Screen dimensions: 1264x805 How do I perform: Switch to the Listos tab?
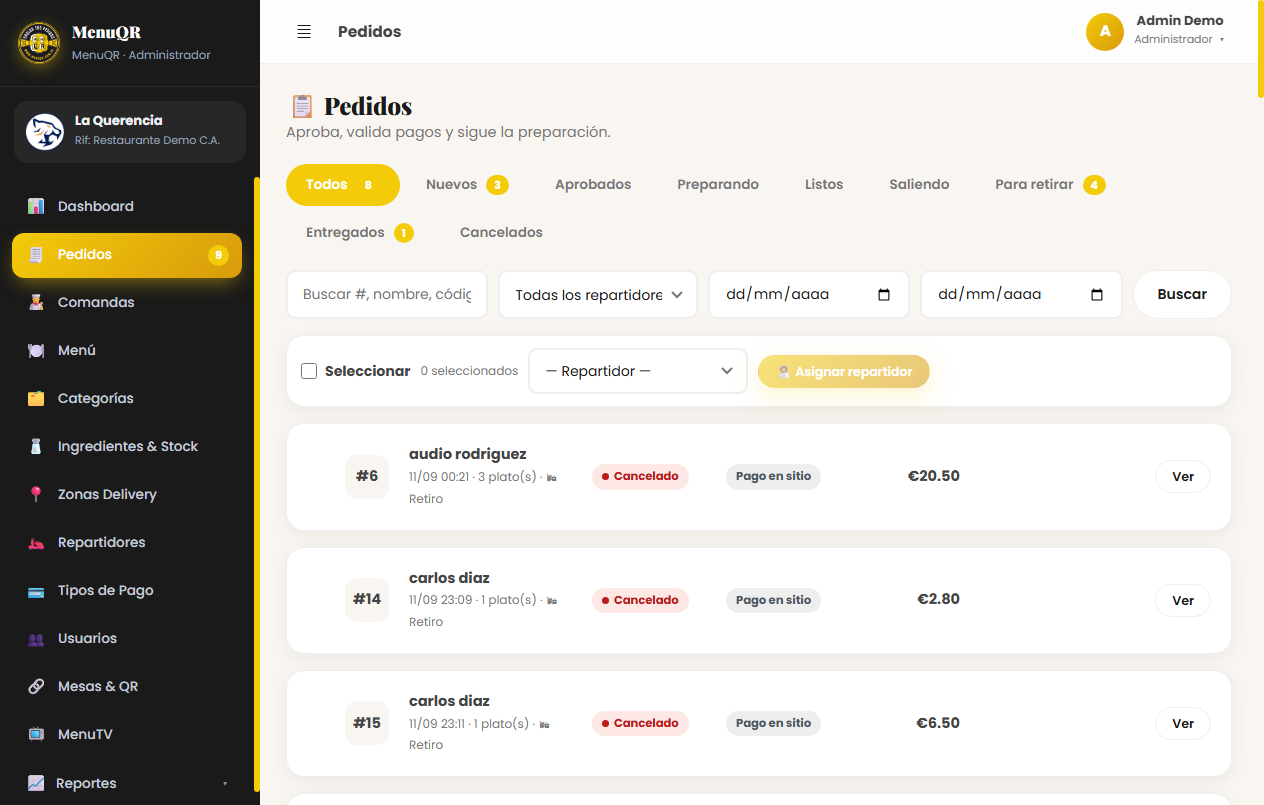824,185
